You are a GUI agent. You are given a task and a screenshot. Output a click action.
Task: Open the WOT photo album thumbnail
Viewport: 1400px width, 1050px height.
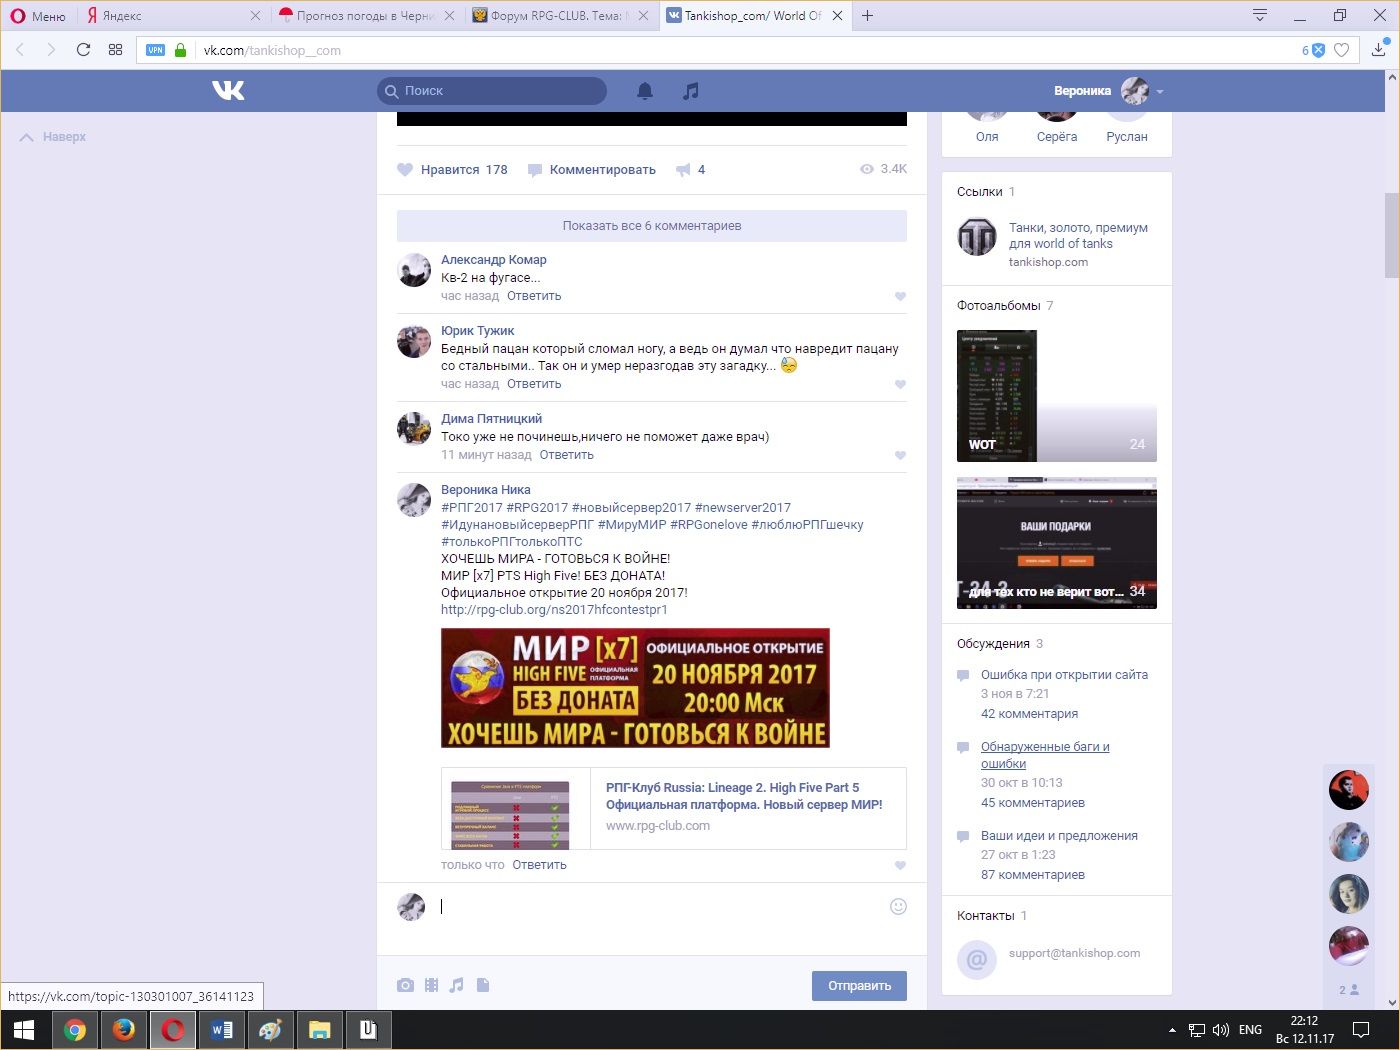tap(1056, 396)
